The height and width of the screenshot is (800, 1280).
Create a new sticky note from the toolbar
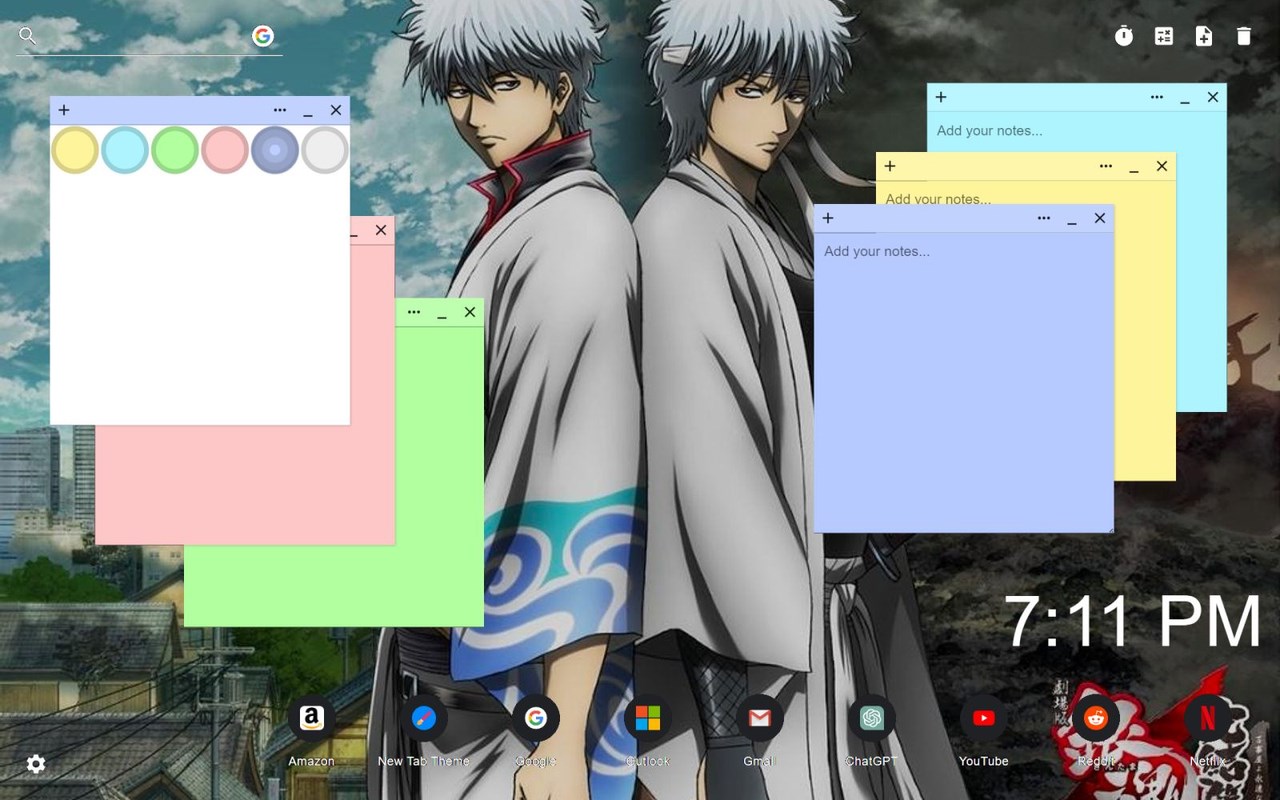(x=1204, y=36)
